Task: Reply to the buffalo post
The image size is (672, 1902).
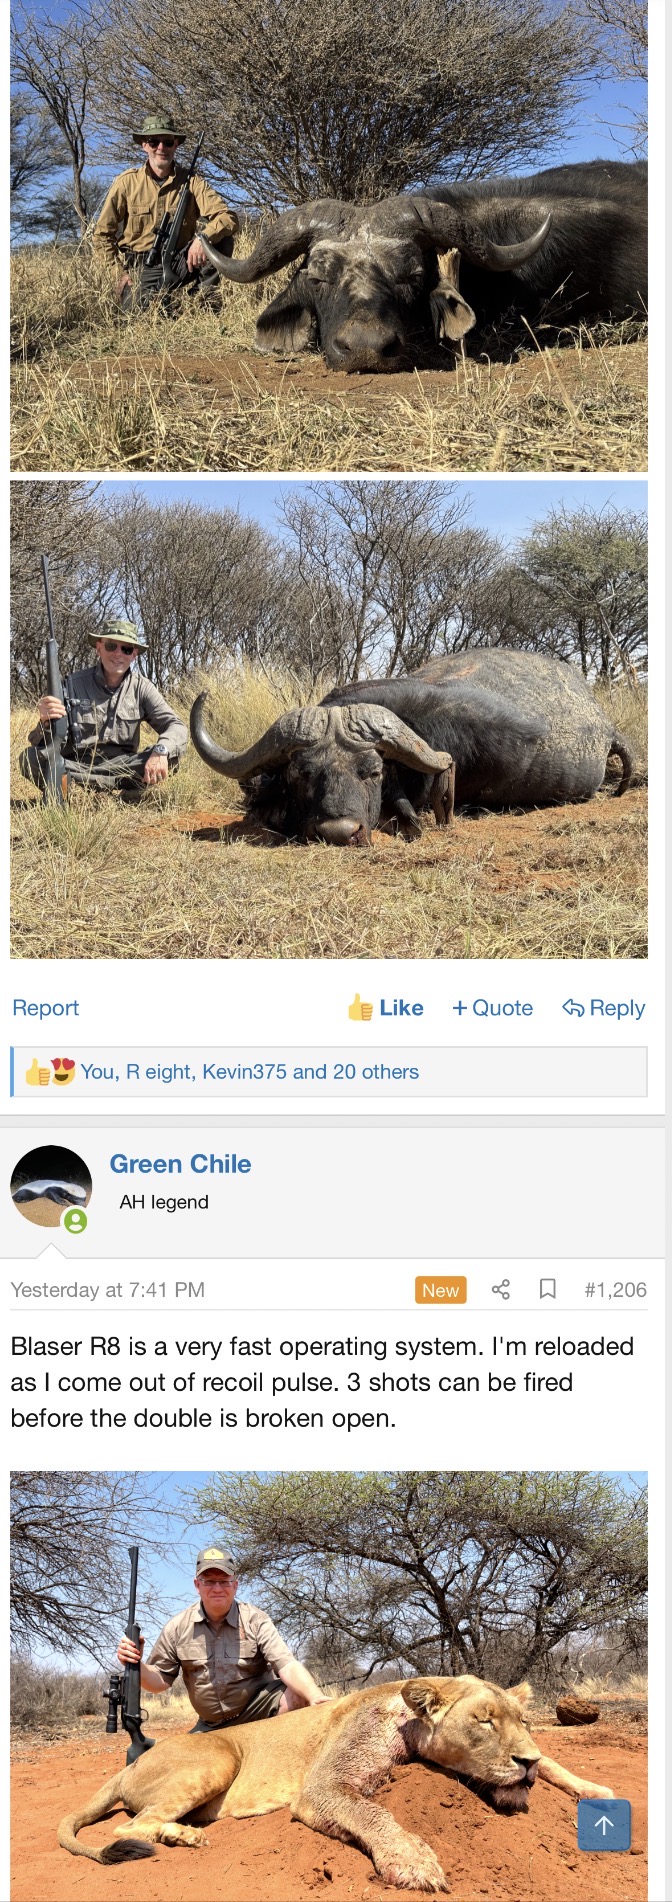Action: tap(604, 1008)
